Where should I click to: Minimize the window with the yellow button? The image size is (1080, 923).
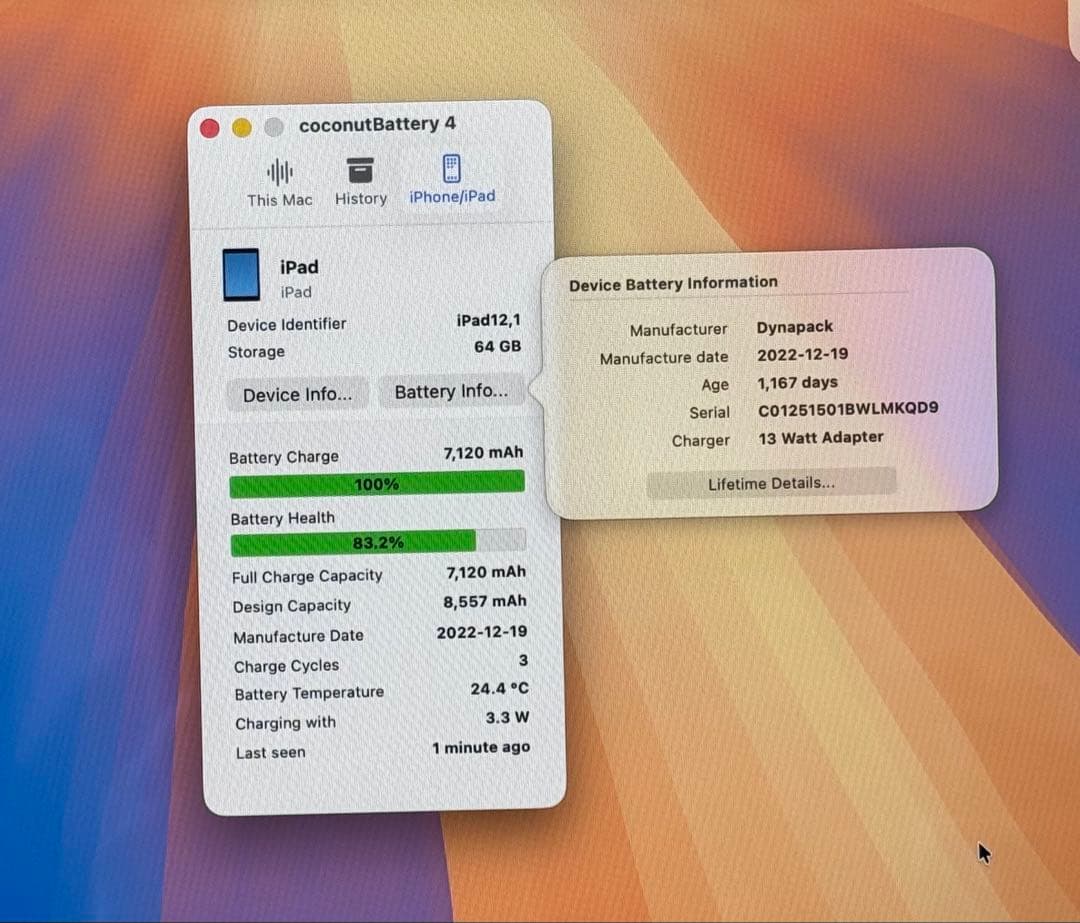242,127
